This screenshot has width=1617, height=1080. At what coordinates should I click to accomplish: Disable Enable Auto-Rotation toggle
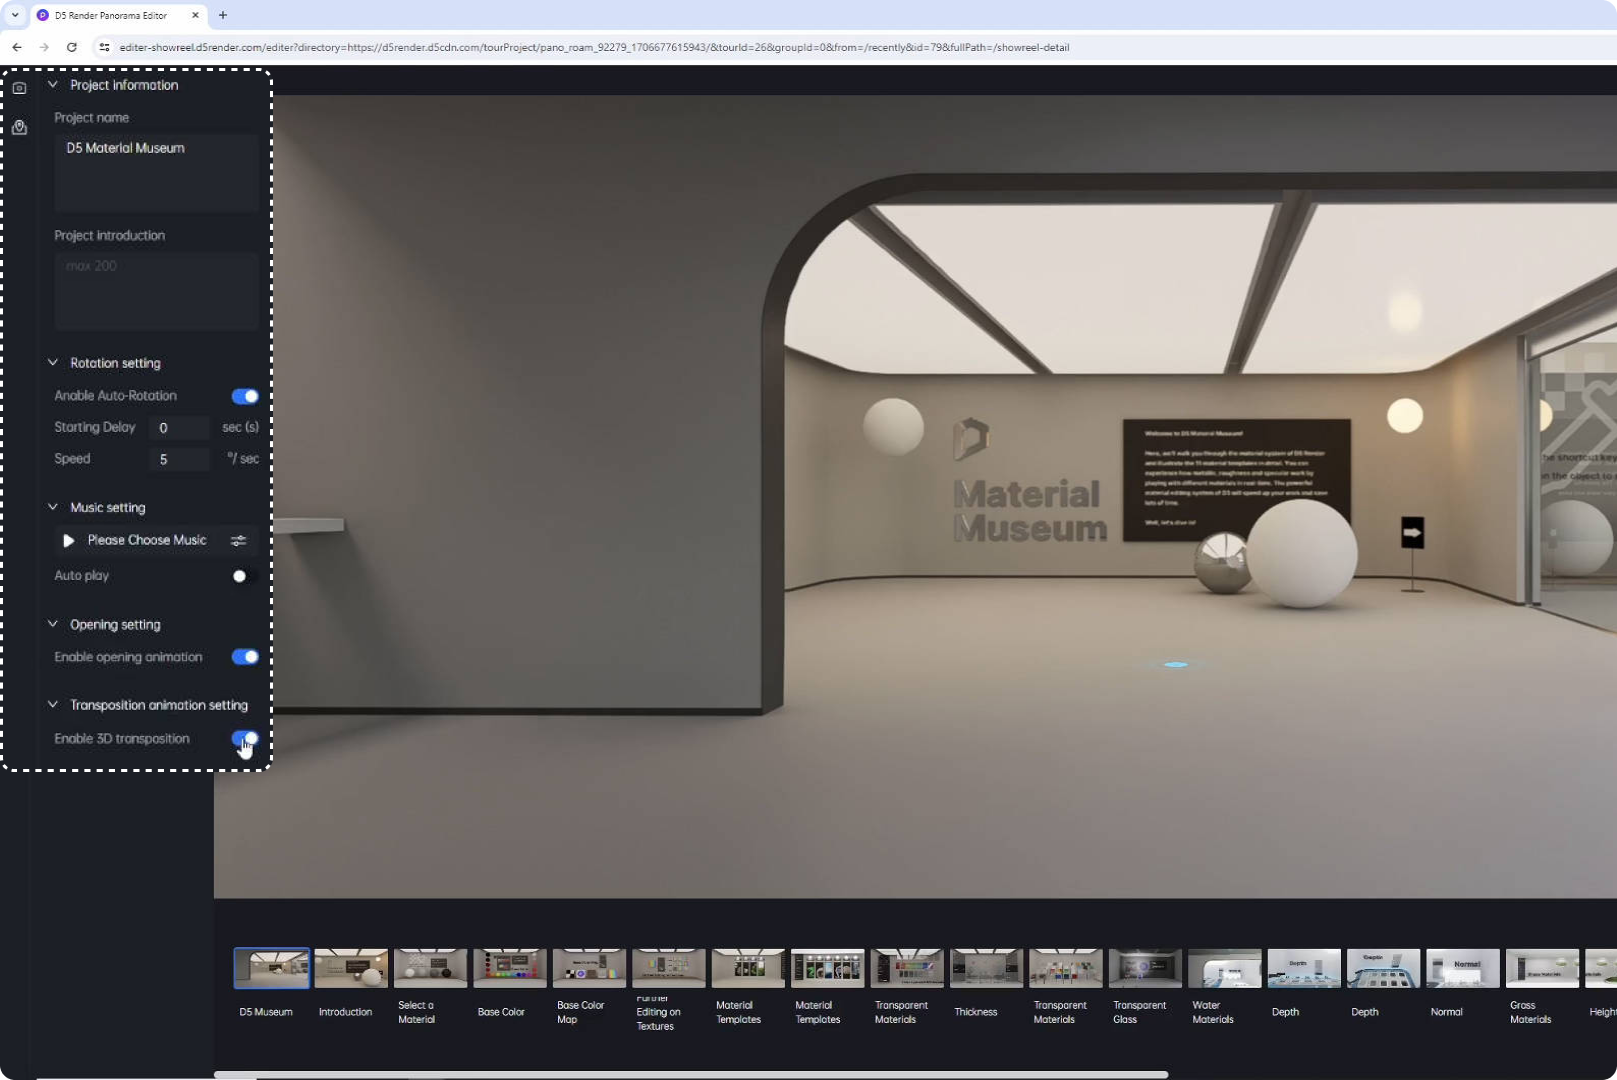pyautogui.click(x=244, y=395)
